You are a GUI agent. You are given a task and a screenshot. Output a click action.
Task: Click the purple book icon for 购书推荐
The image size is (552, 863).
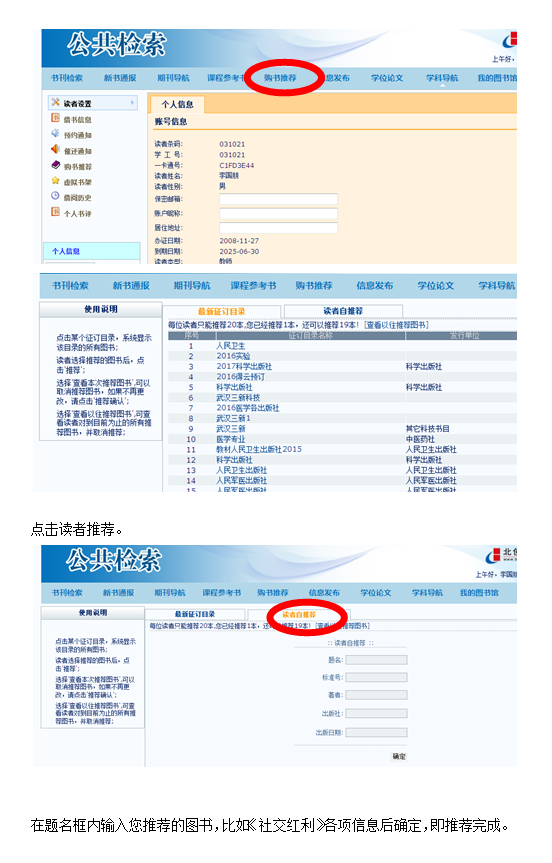coord(56,165)
